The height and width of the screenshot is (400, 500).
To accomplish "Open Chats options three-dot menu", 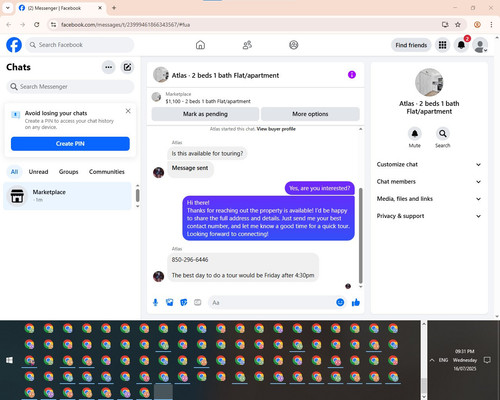I will click(x=108, y=67).
